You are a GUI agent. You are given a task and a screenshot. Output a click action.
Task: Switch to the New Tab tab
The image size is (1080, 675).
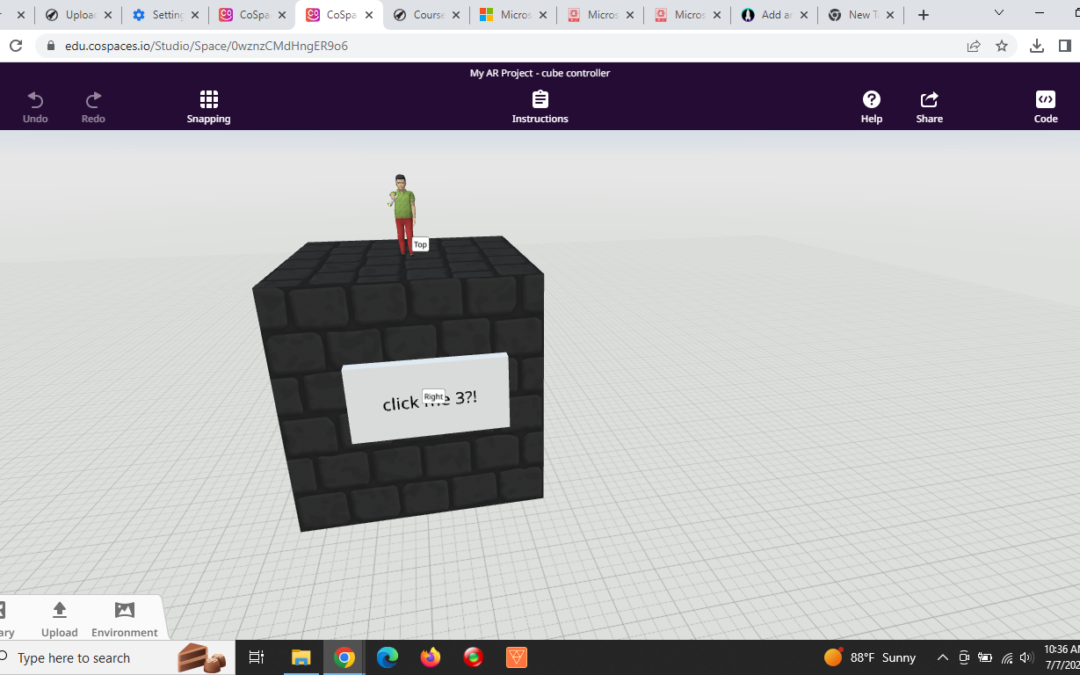860,15
